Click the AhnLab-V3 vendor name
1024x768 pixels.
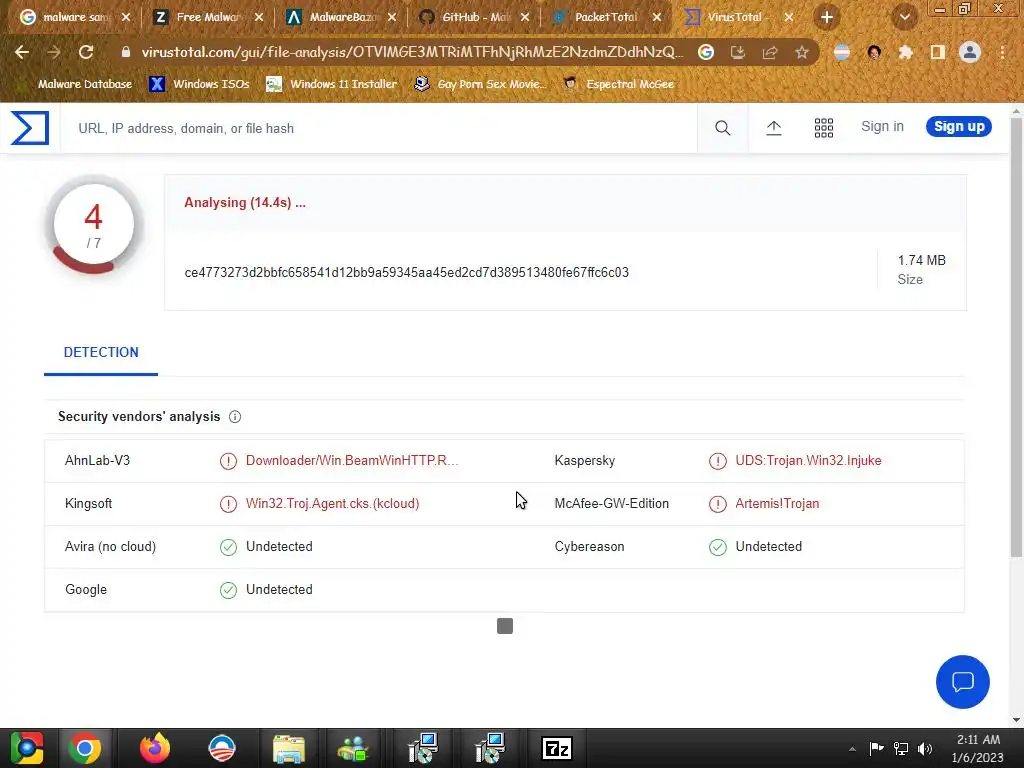(x=97, y=460)
